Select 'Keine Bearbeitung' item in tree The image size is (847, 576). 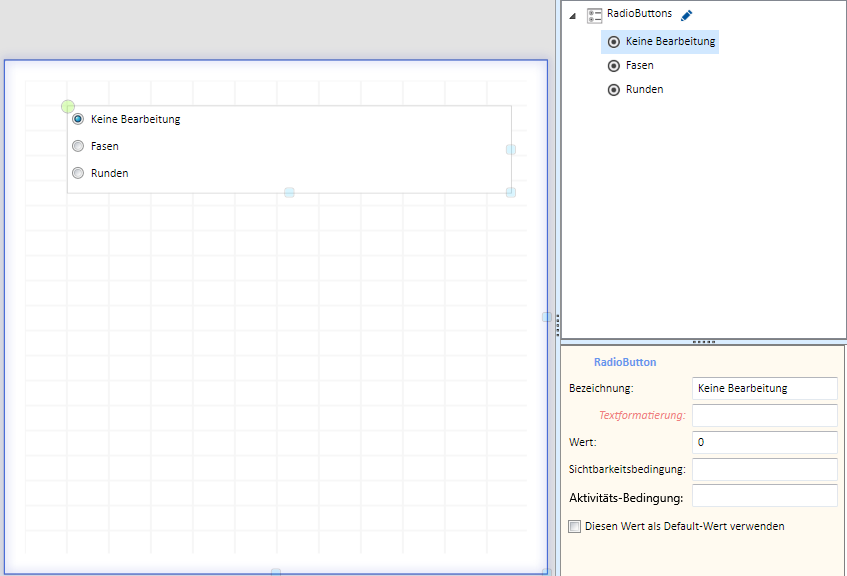click(x=660, y=42)
